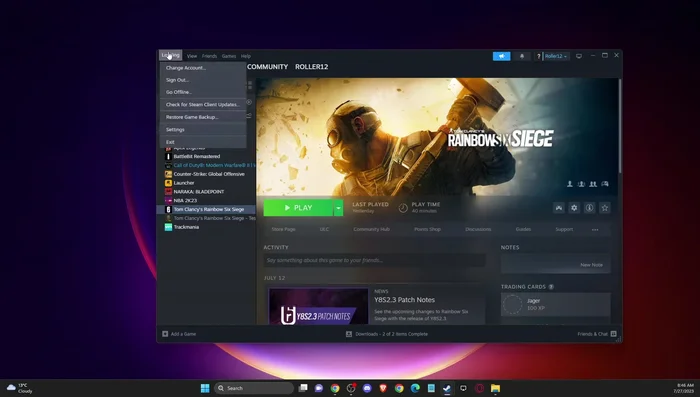Open Microsoft Edge from the taskbar
The width and height of the screenshot is (700, 397).
(x=415, y=388)
